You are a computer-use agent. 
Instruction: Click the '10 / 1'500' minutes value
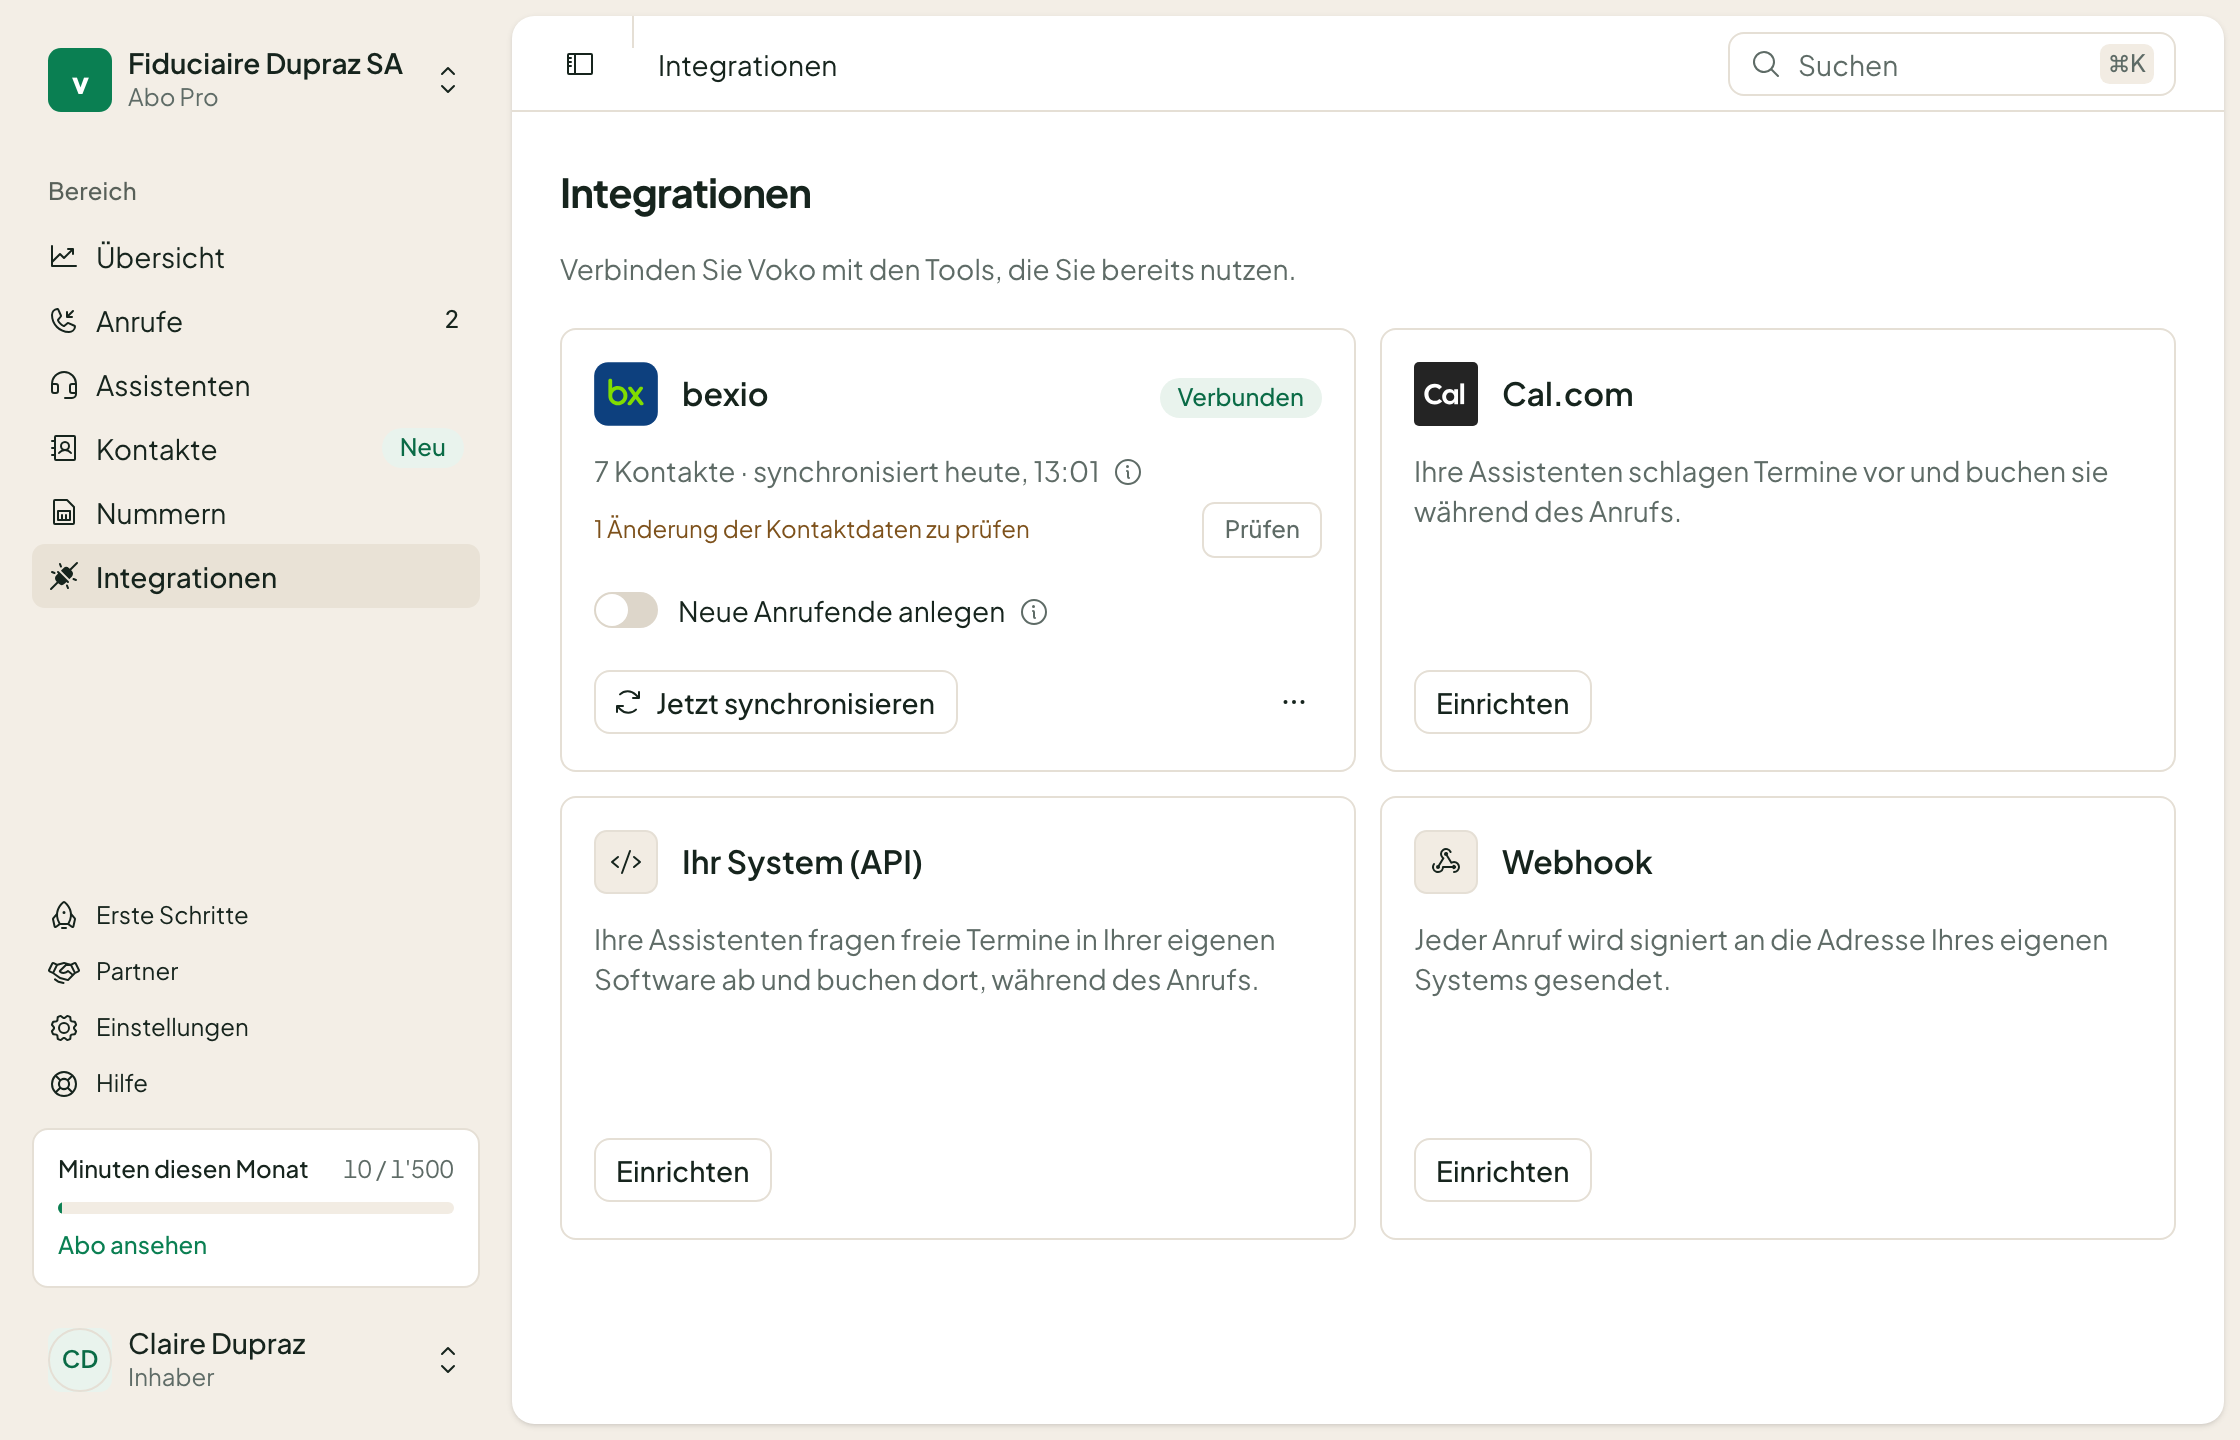(x=398, y=1169)
